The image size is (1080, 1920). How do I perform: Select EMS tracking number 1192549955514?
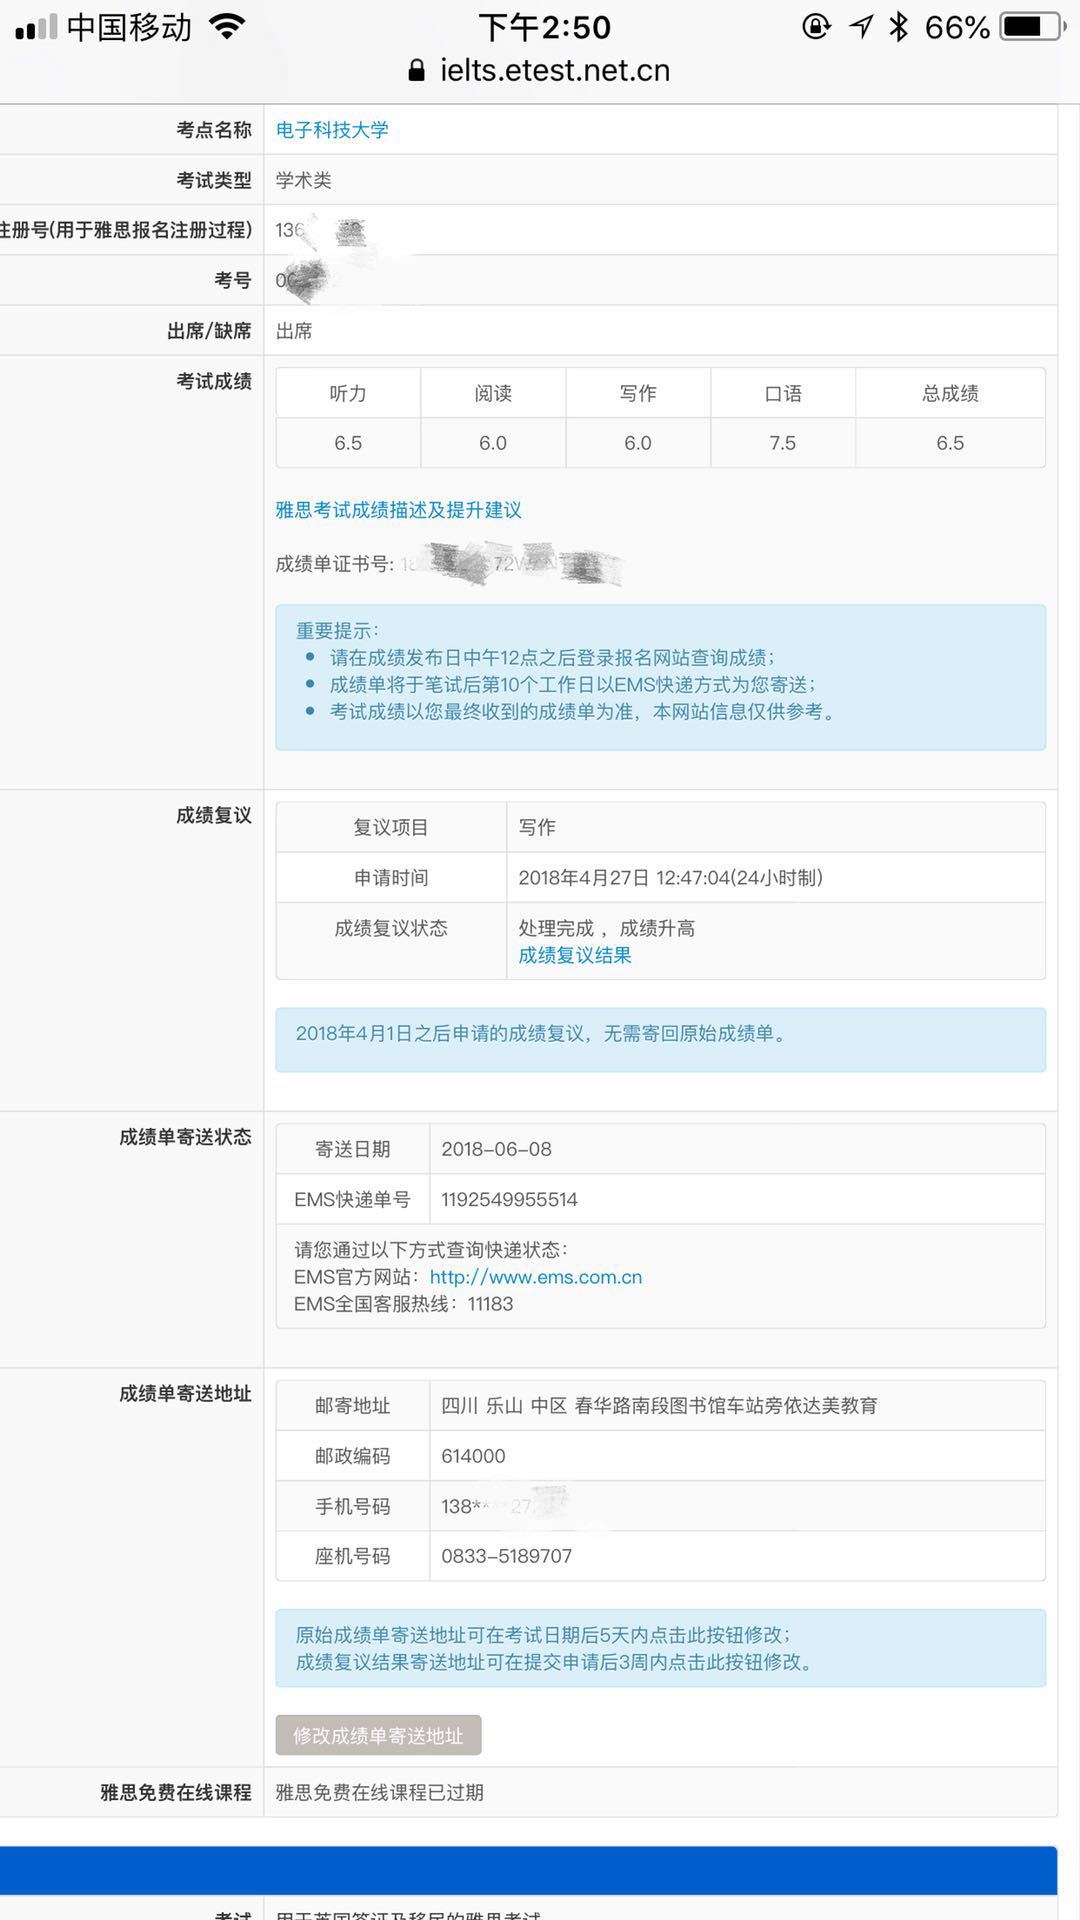(x=509, y=1199)
